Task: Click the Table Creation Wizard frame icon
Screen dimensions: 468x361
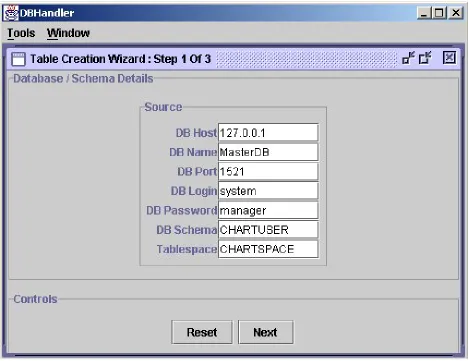Action: 18,59
